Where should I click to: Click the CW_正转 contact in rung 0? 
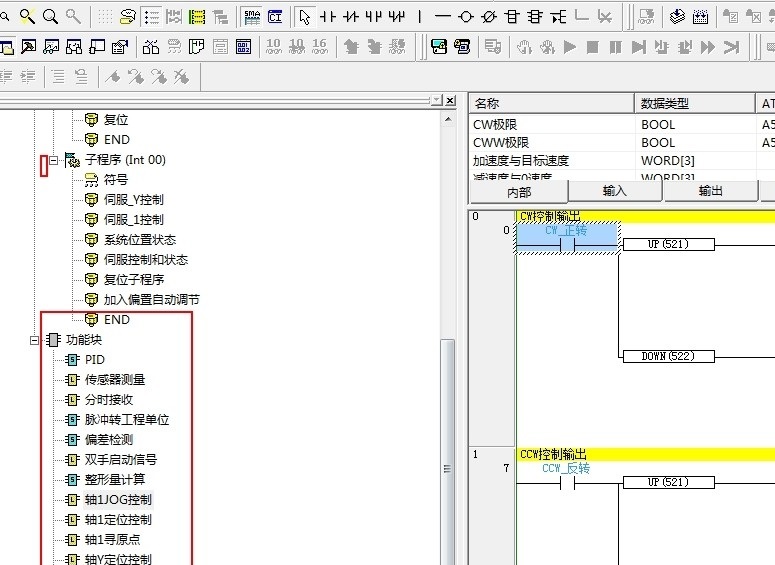click(x=567, y=239)
